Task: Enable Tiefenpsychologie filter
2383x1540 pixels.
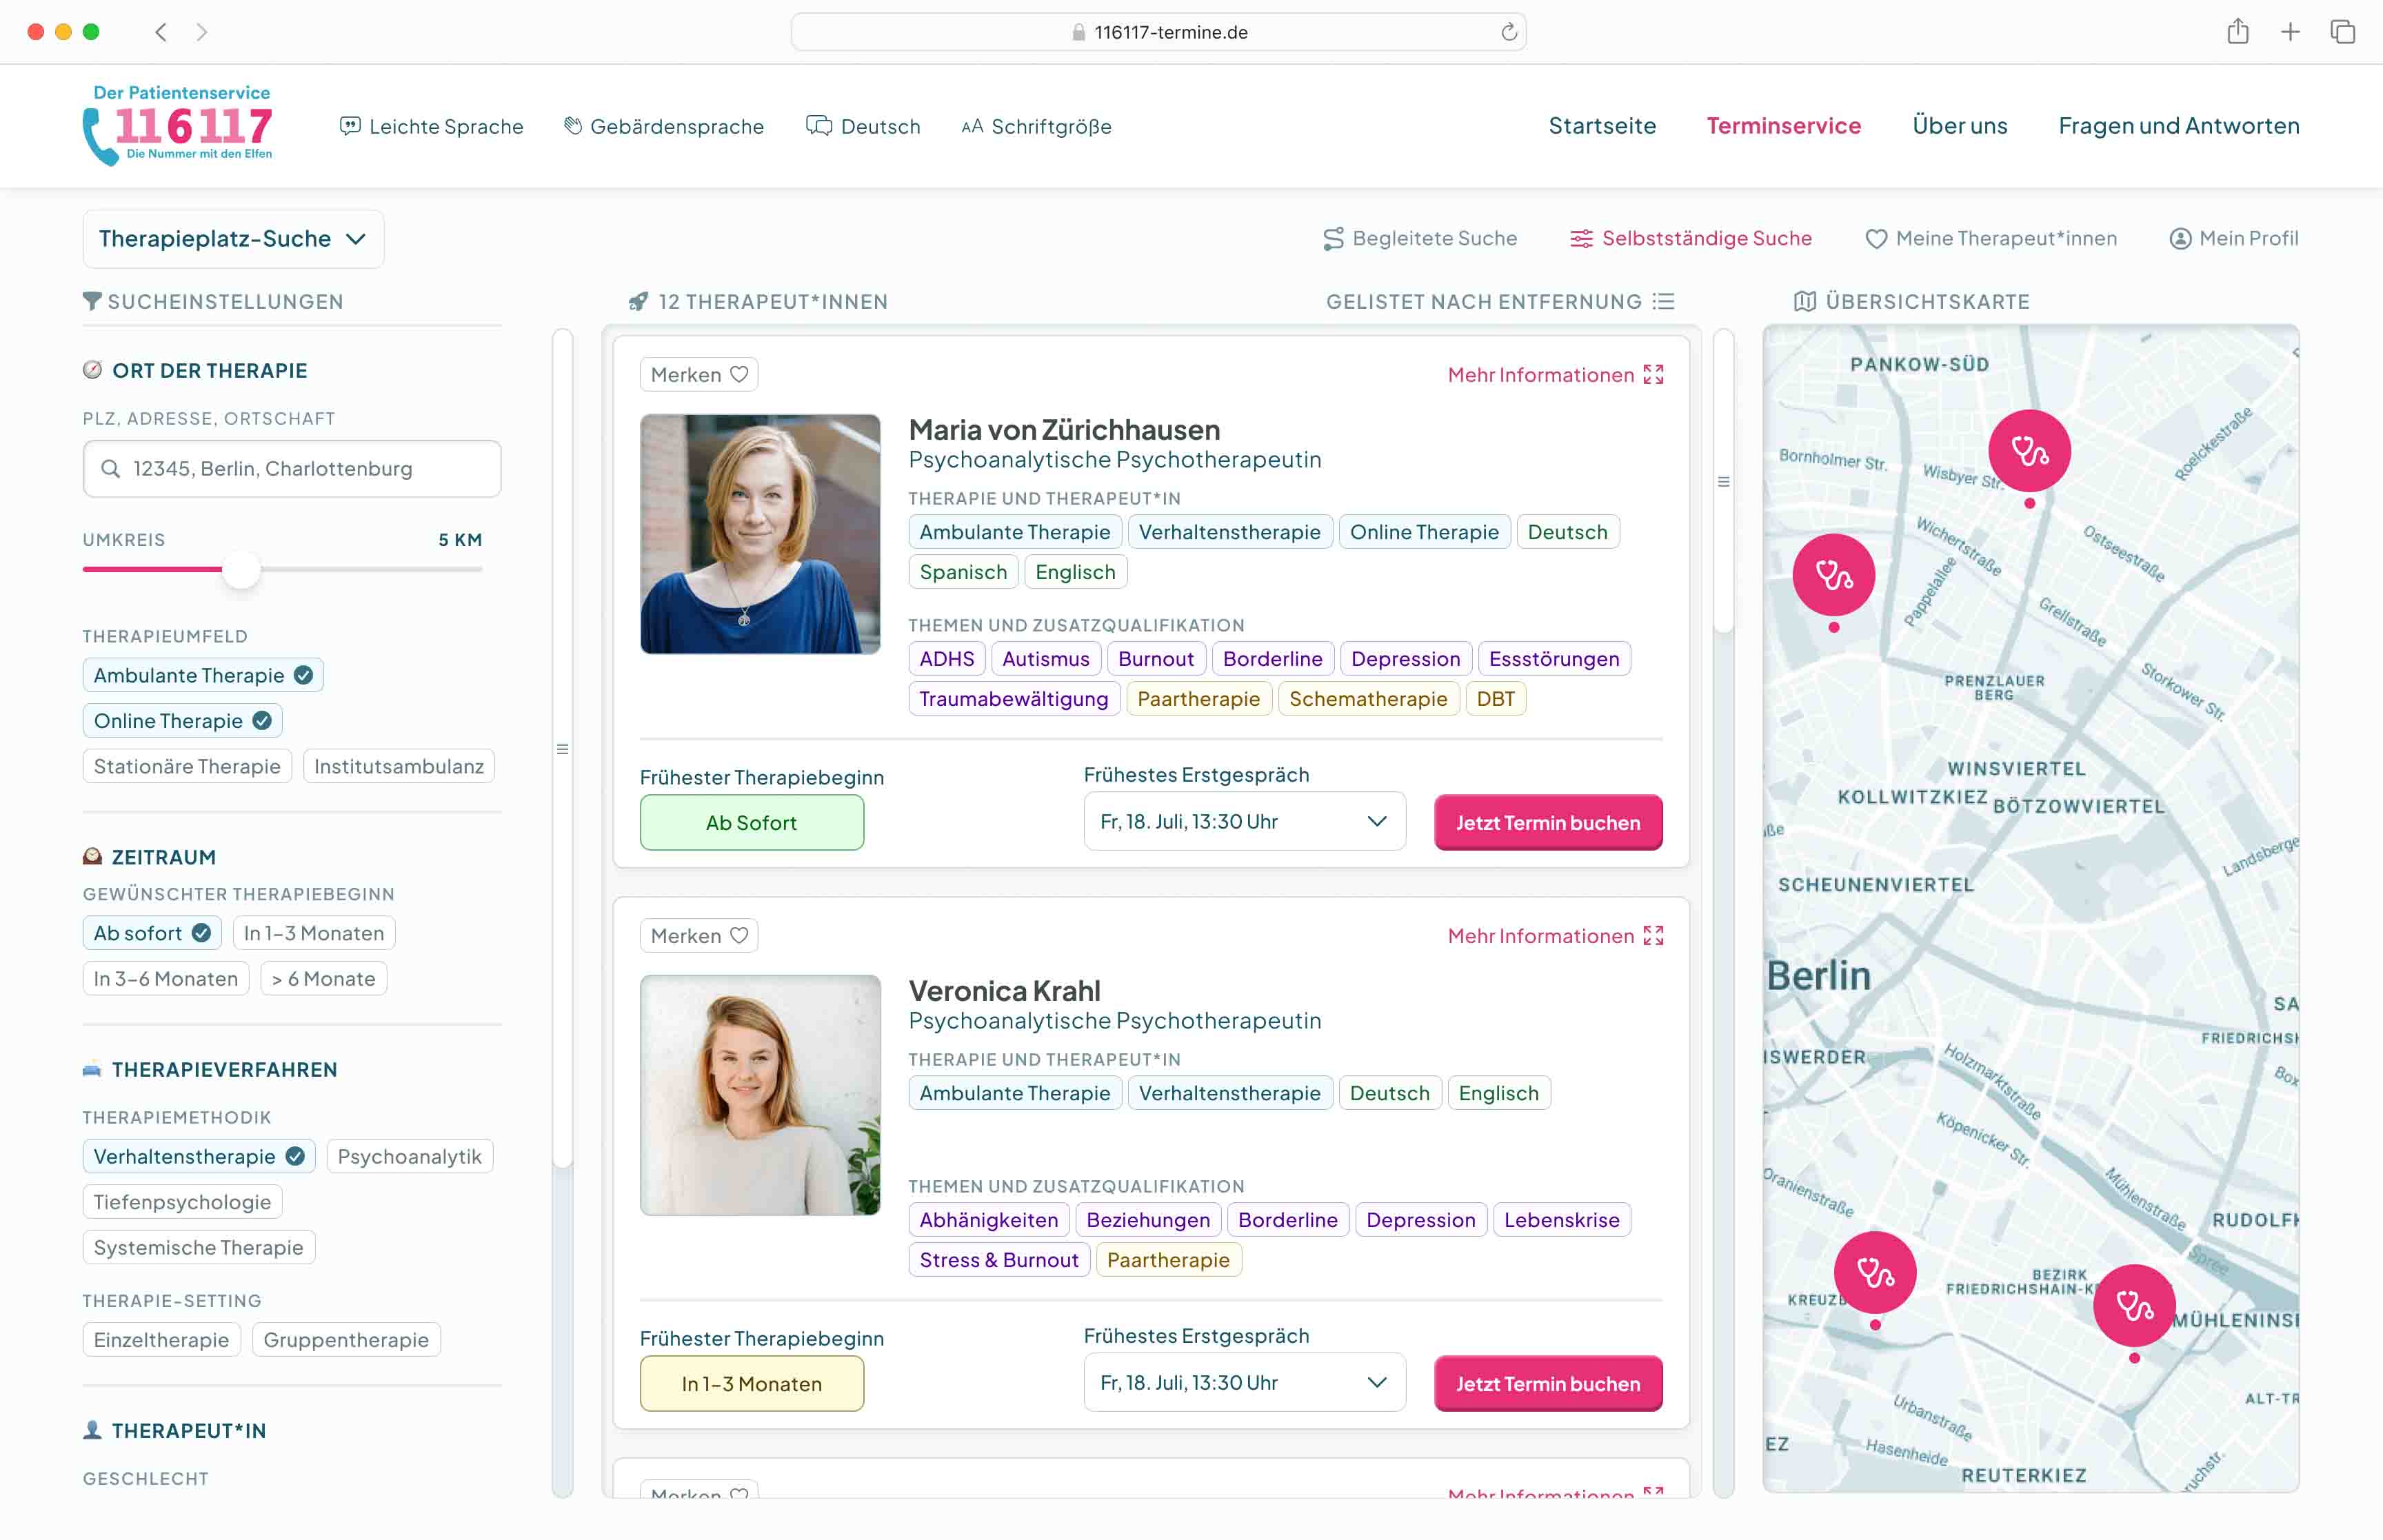Action: [x=183, y=1202]
